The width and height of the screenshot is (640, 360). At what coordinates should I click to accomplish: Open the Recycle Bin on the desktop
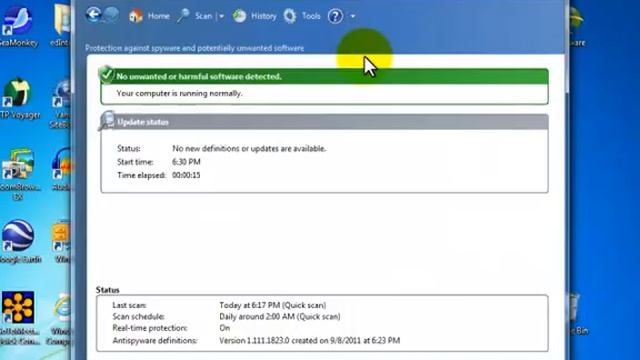pyautogui.click(x=576, y=314)
